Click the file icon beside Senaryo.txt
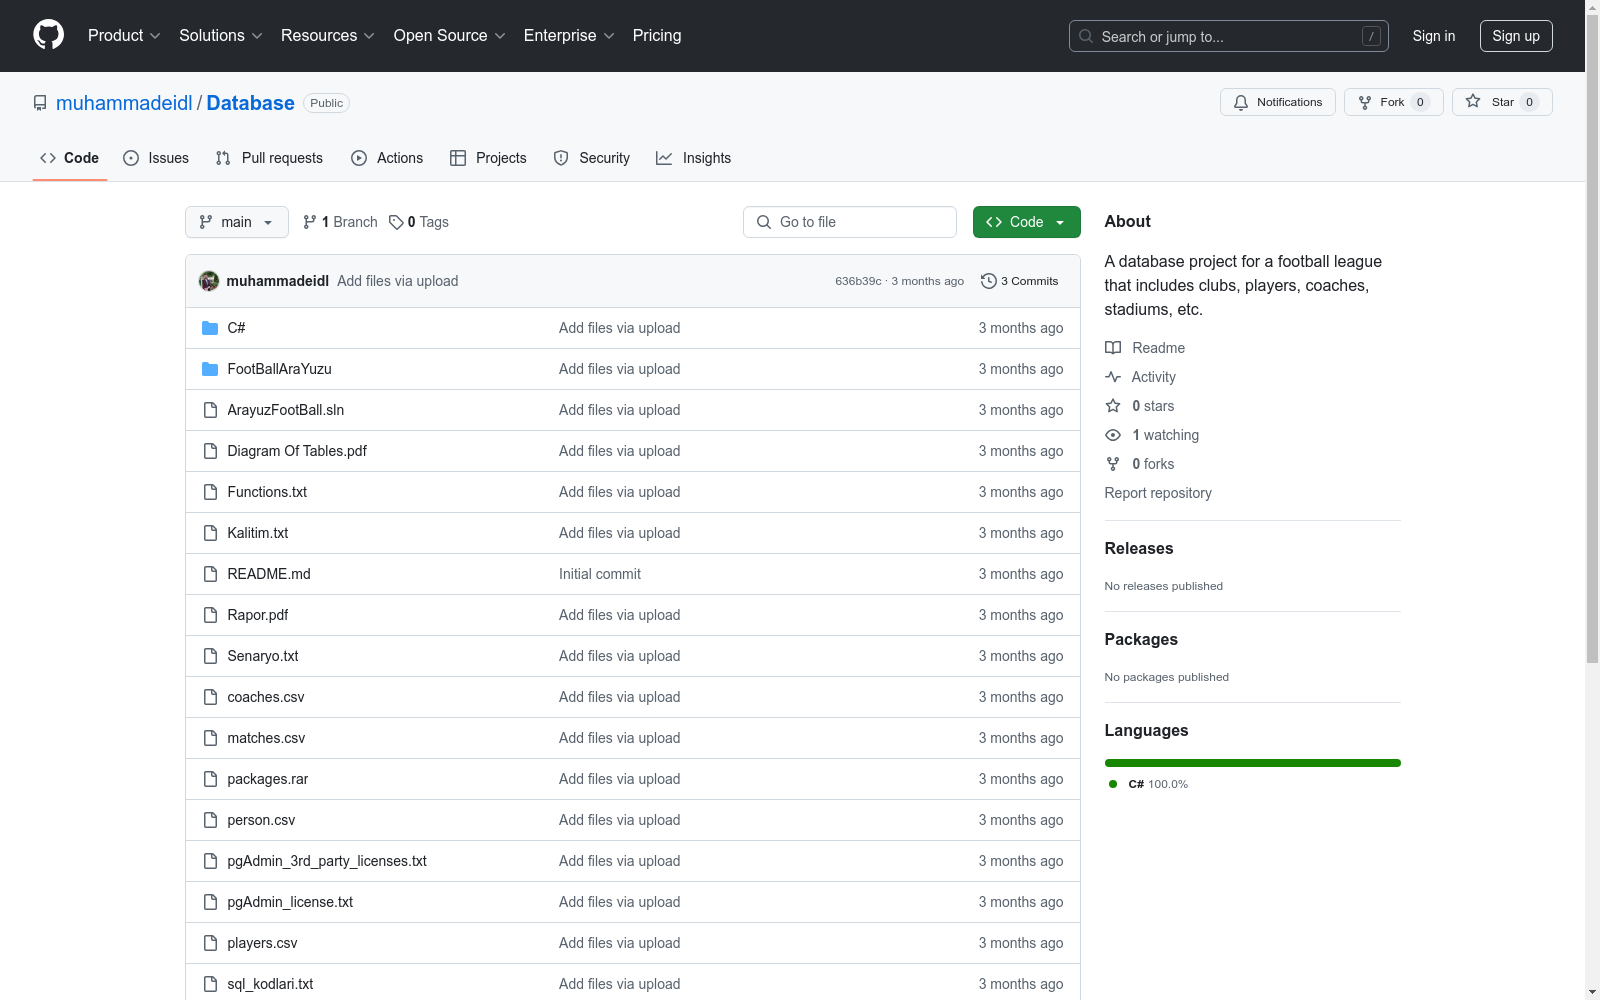Screen dimensions: 1600x1000 (210, 656)
